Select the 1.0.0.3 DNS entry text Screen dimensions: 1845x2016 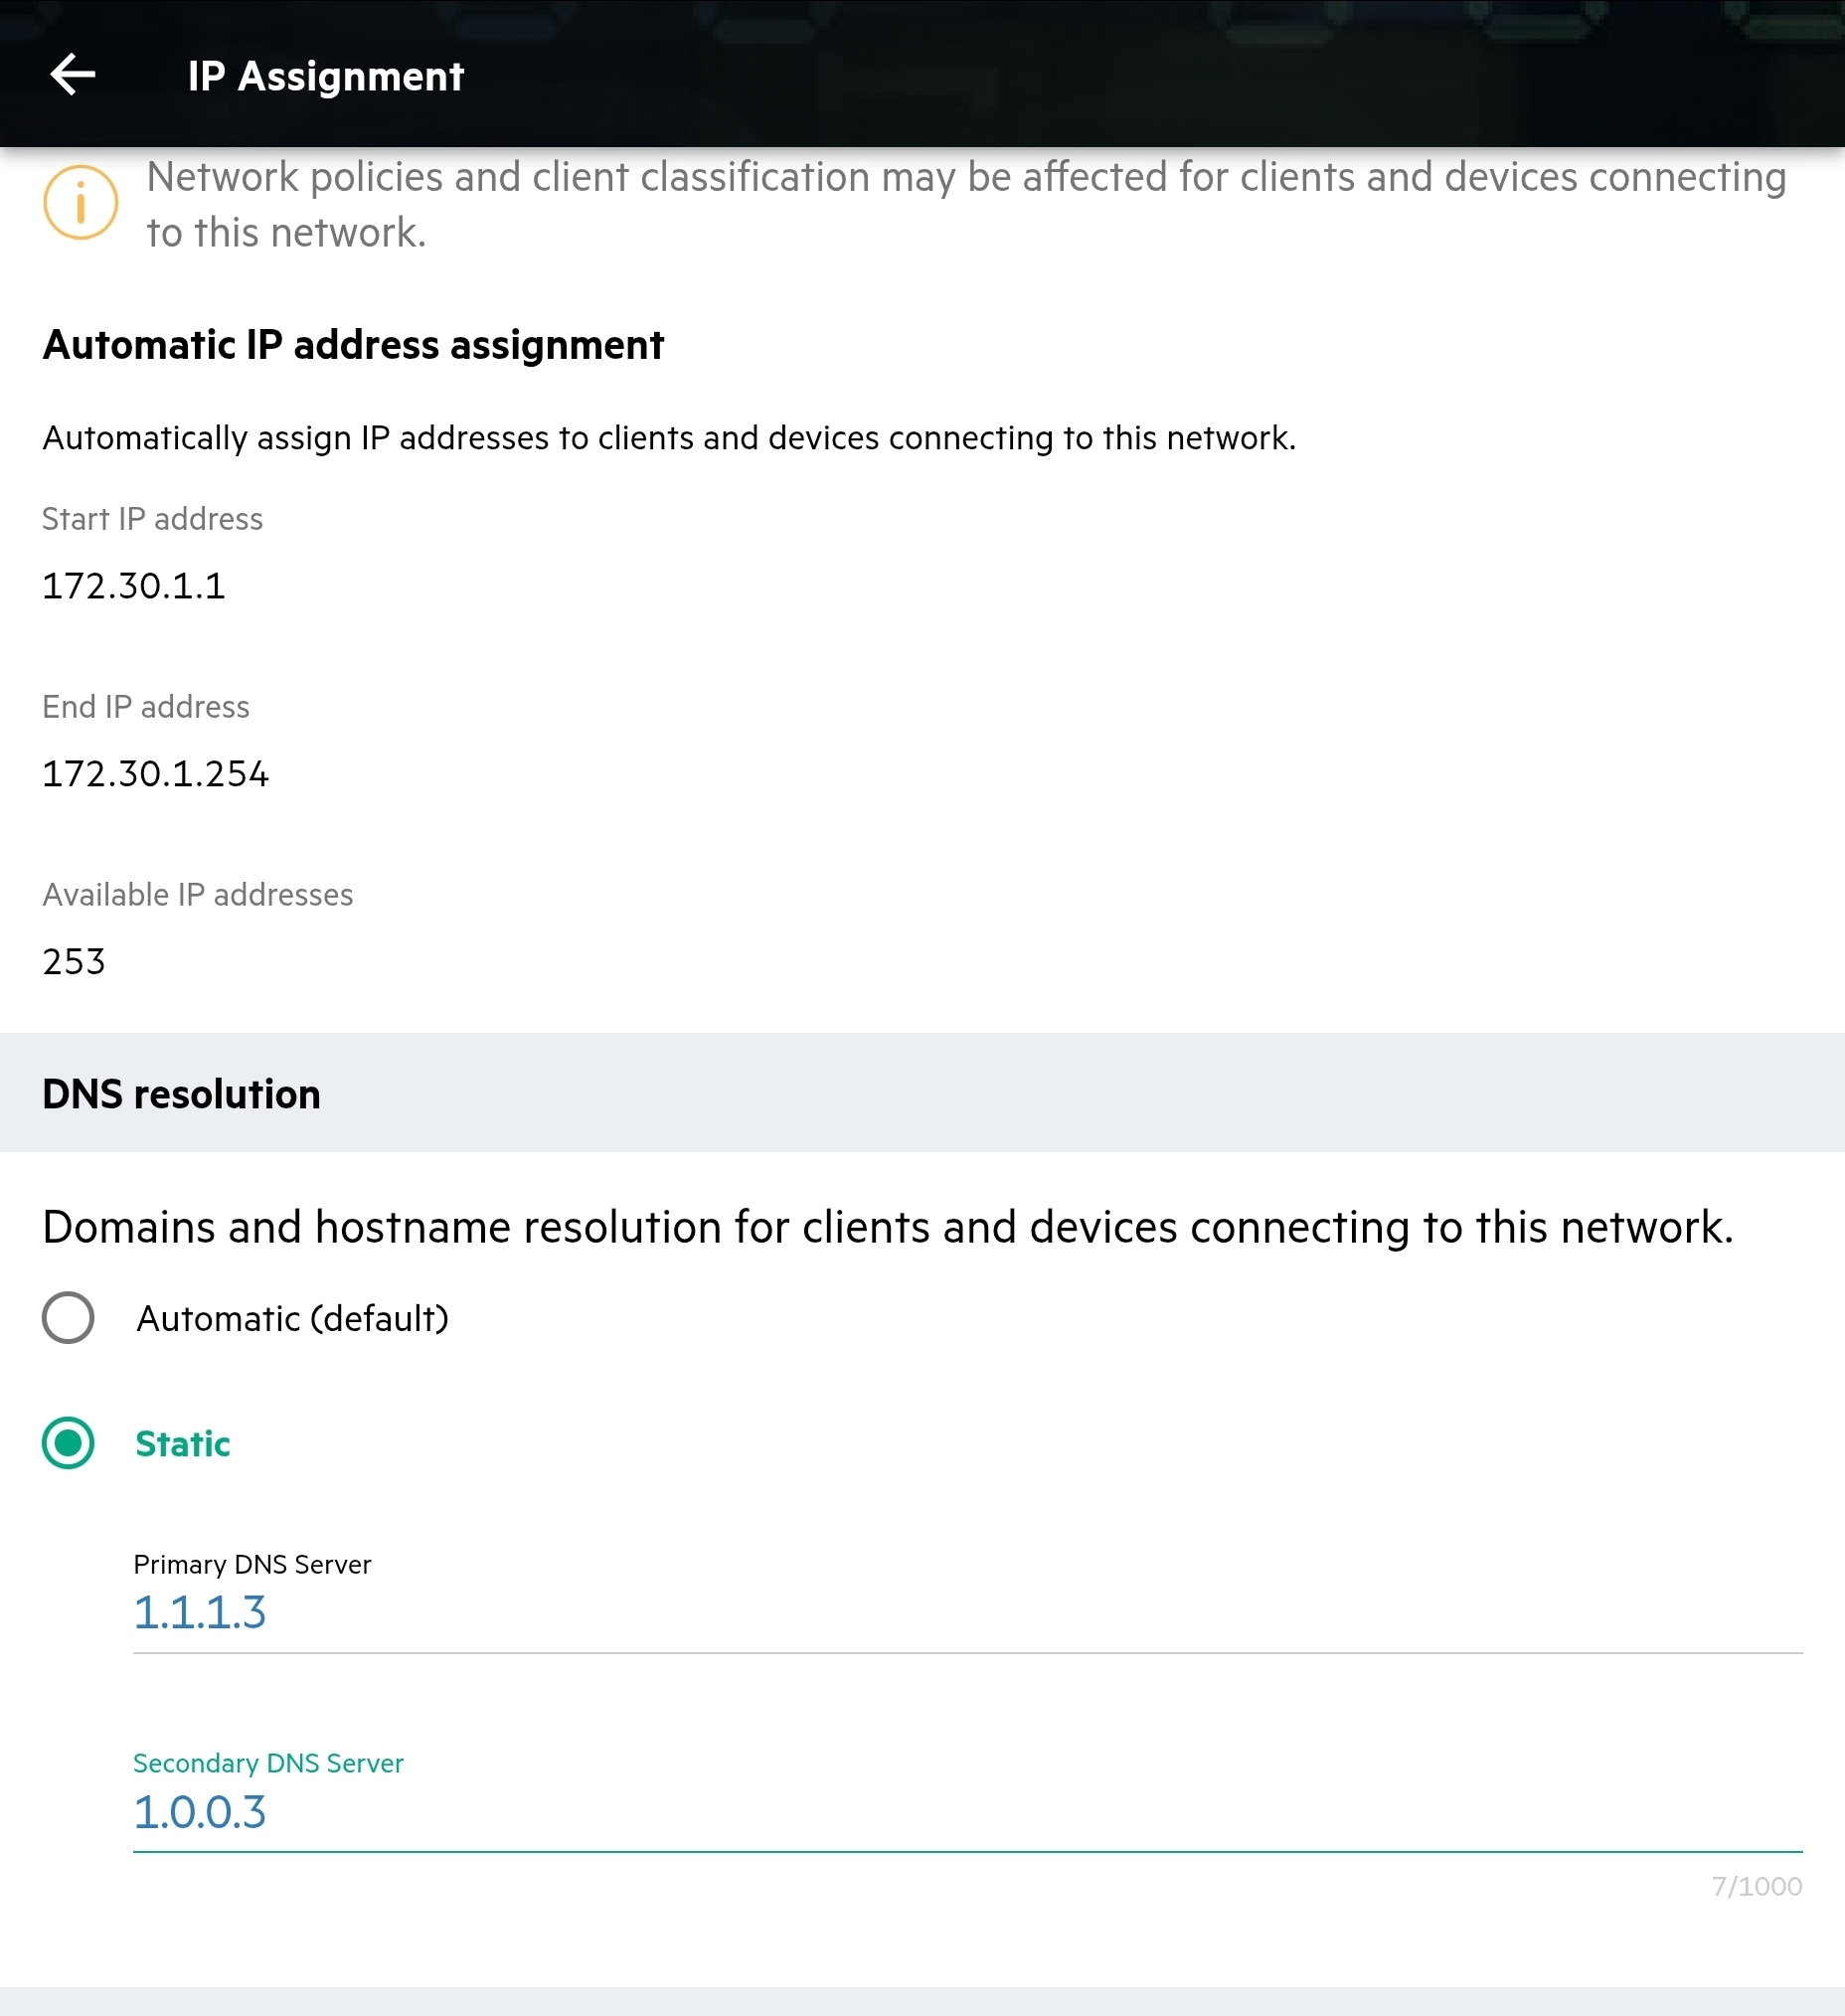pos(200,1811)
